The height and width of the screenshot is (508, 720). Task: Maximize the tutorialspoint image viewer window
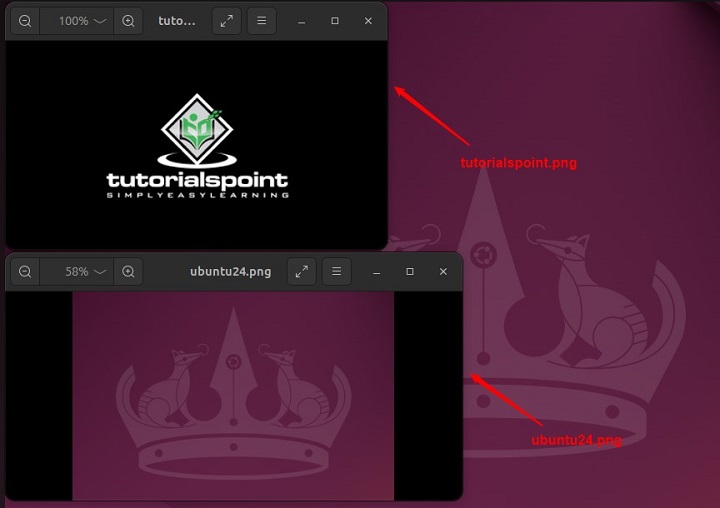335,21
